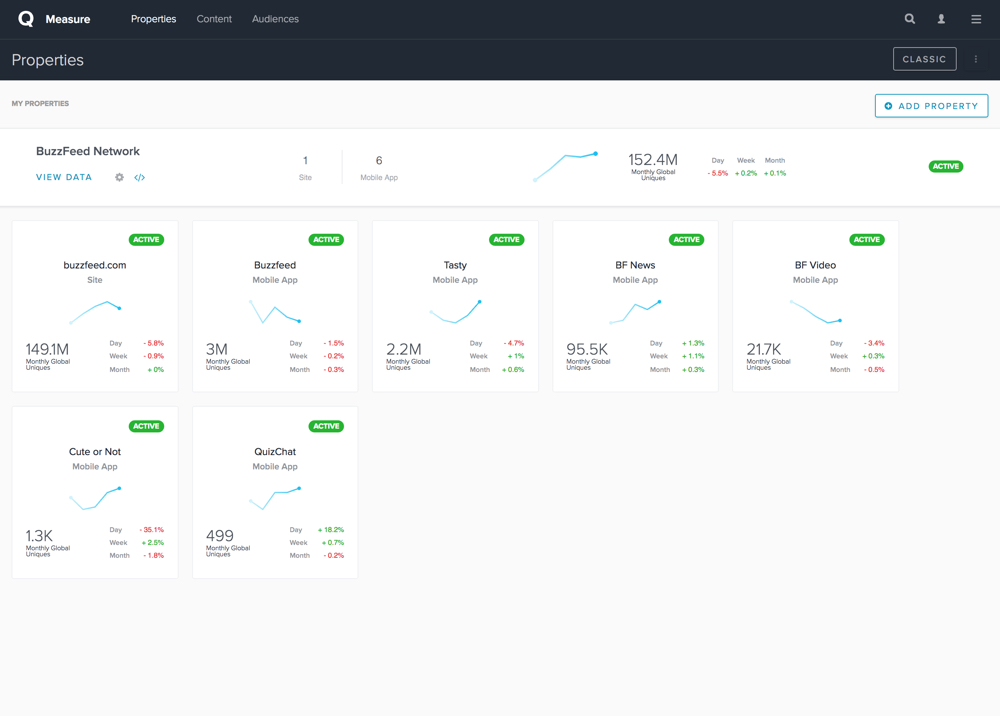This screenshot has width=1000, height=716.
Task: Click the +18.2% day change value
Action: coord(331,530)
